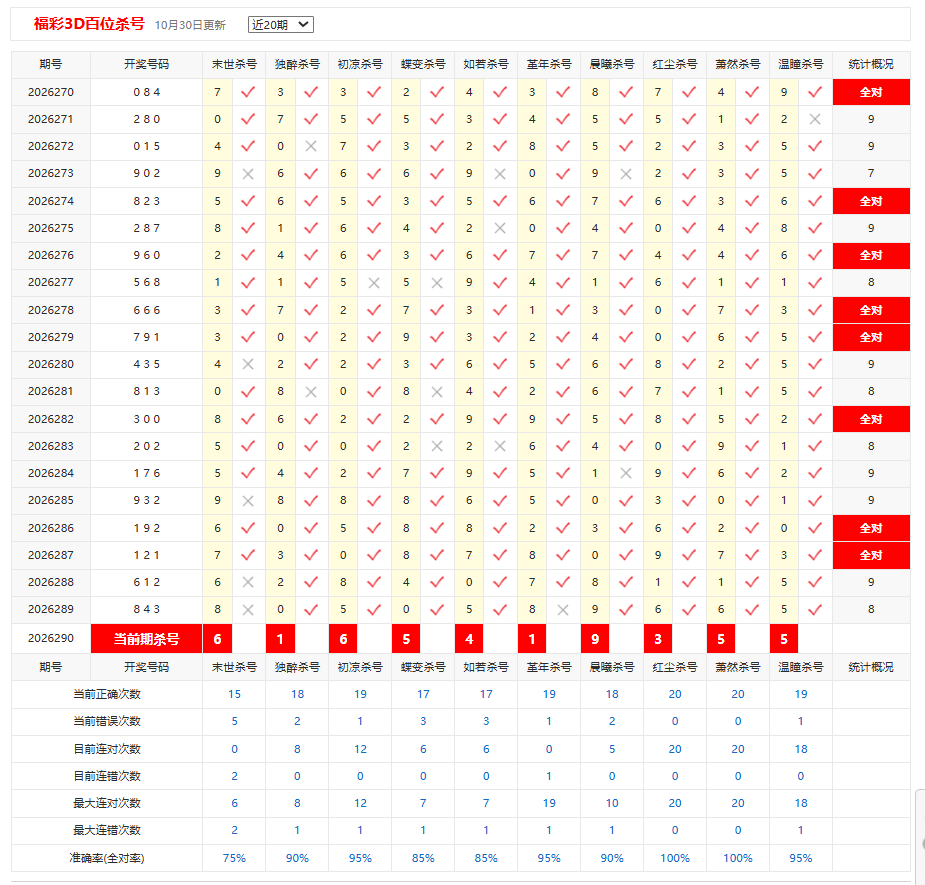Click the red 全对 badge in row 2026274
This screenshot has height=885, width=925.
click(x=871, y=201)
